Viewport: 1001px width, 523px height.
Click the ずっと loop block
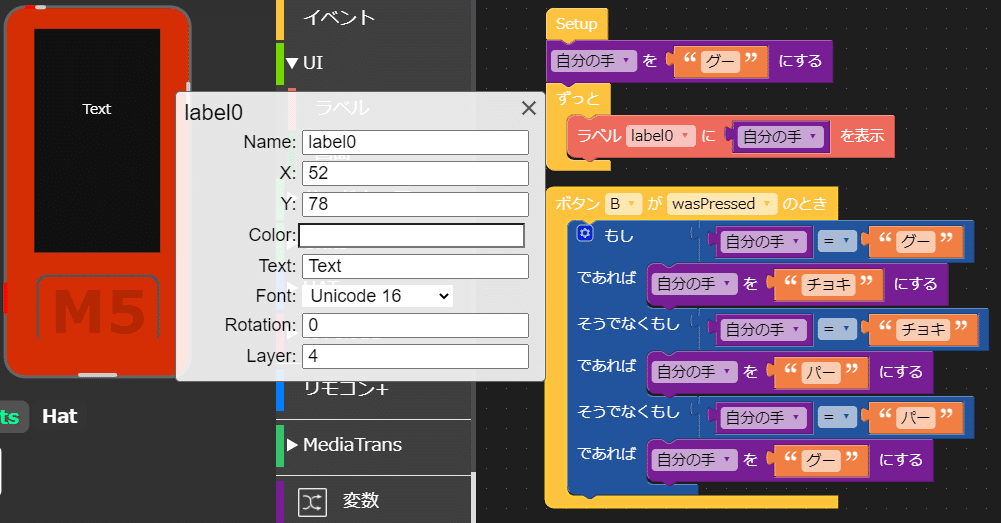coord(578,98)
